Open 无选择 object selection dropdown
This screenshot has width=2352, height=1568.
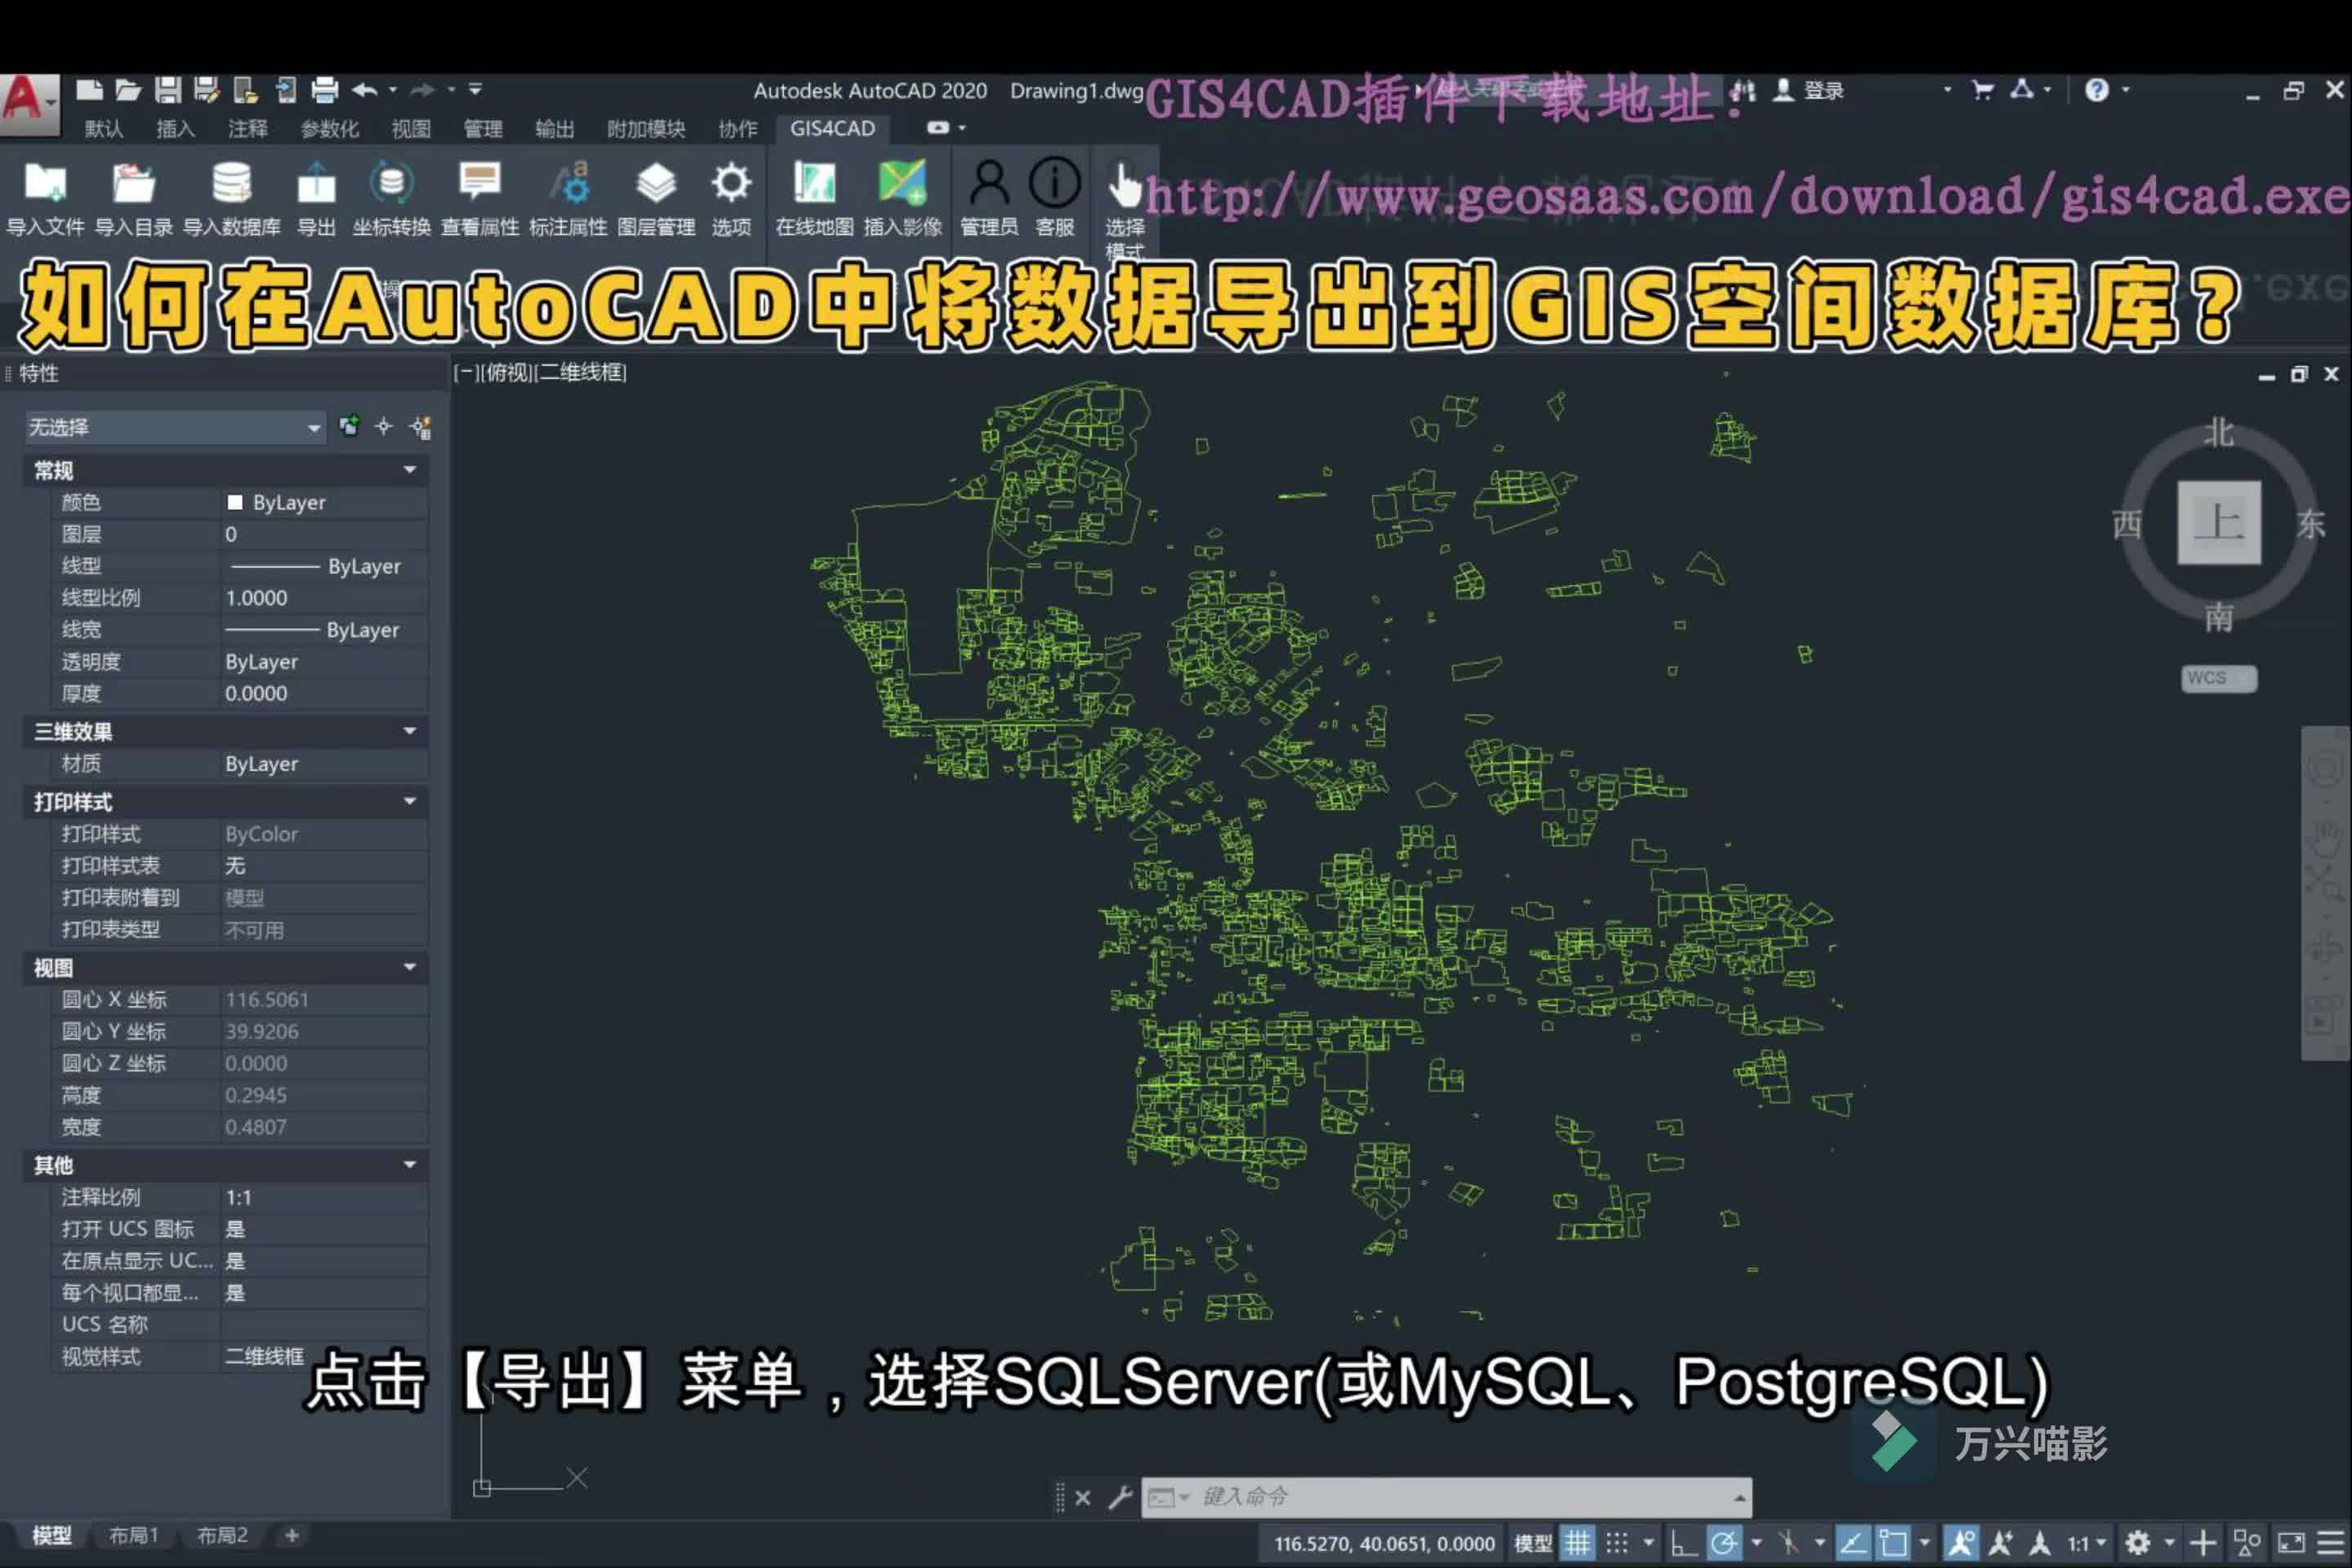[175, 428]
